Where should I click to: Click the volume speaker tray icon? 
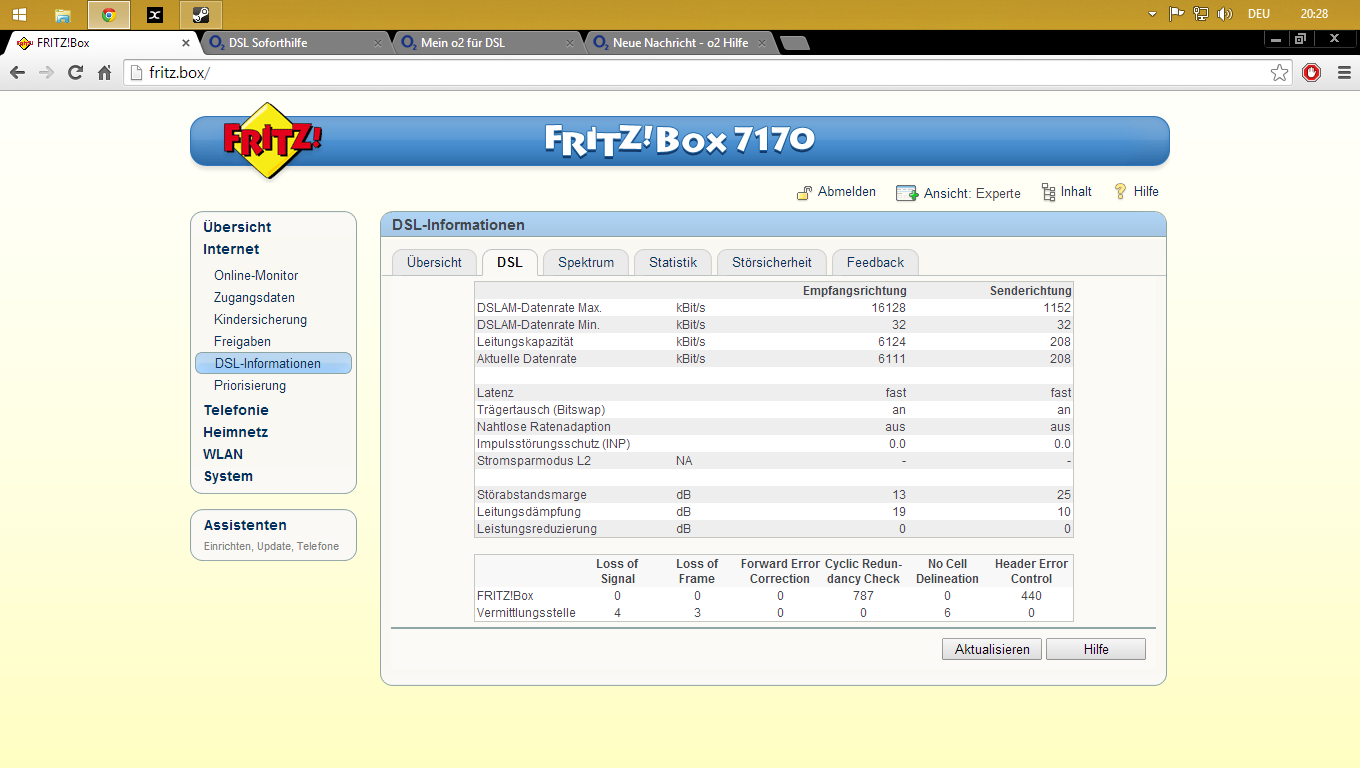[x=1224, y=14]
